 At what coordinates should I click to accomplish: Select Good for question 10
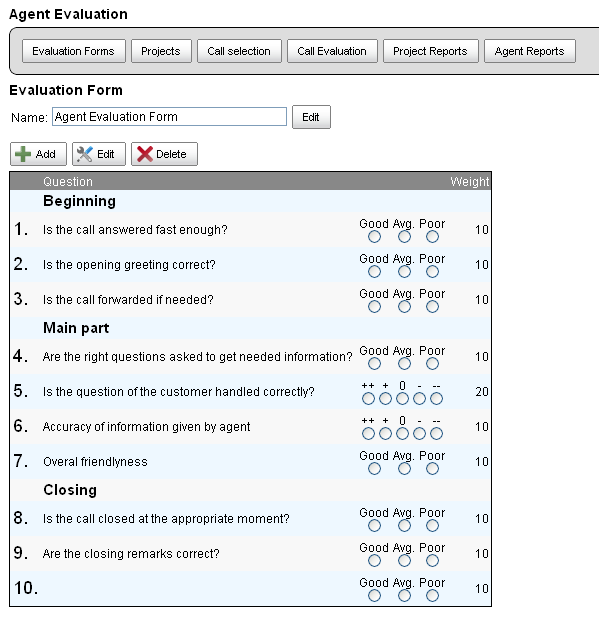374,596
